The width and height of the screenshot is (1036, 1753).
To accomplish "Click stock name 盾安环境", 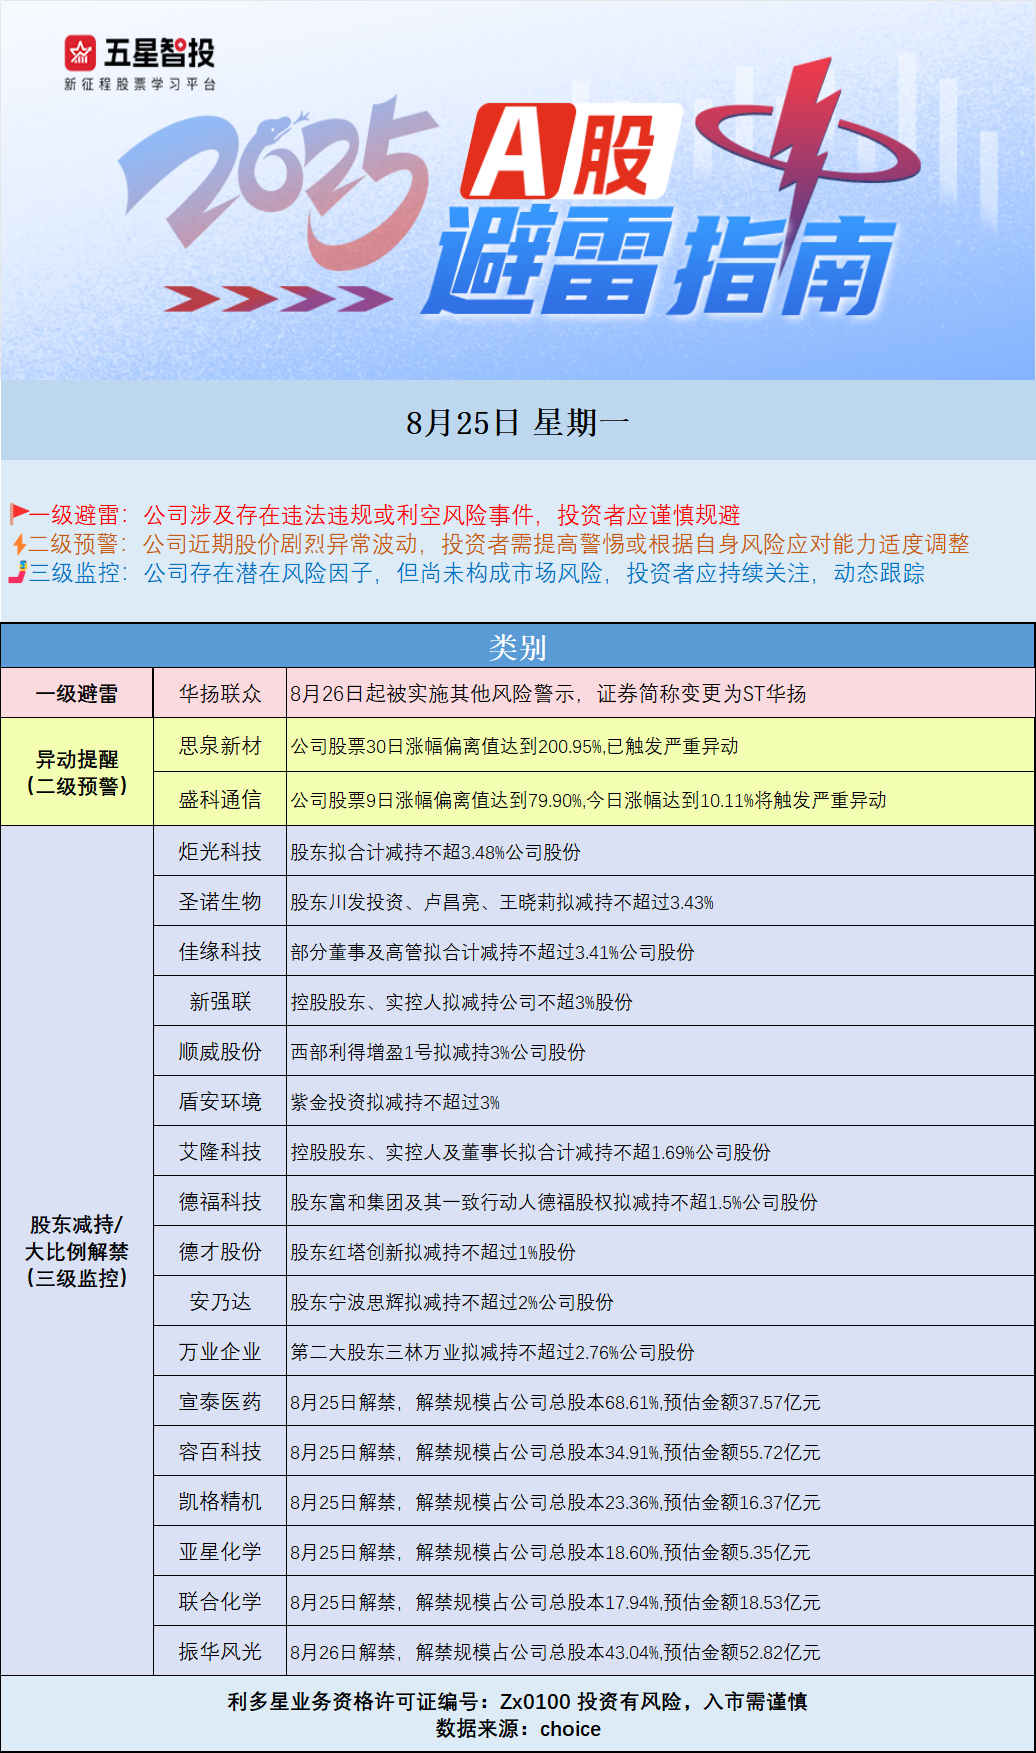I will coord(220,1102).
